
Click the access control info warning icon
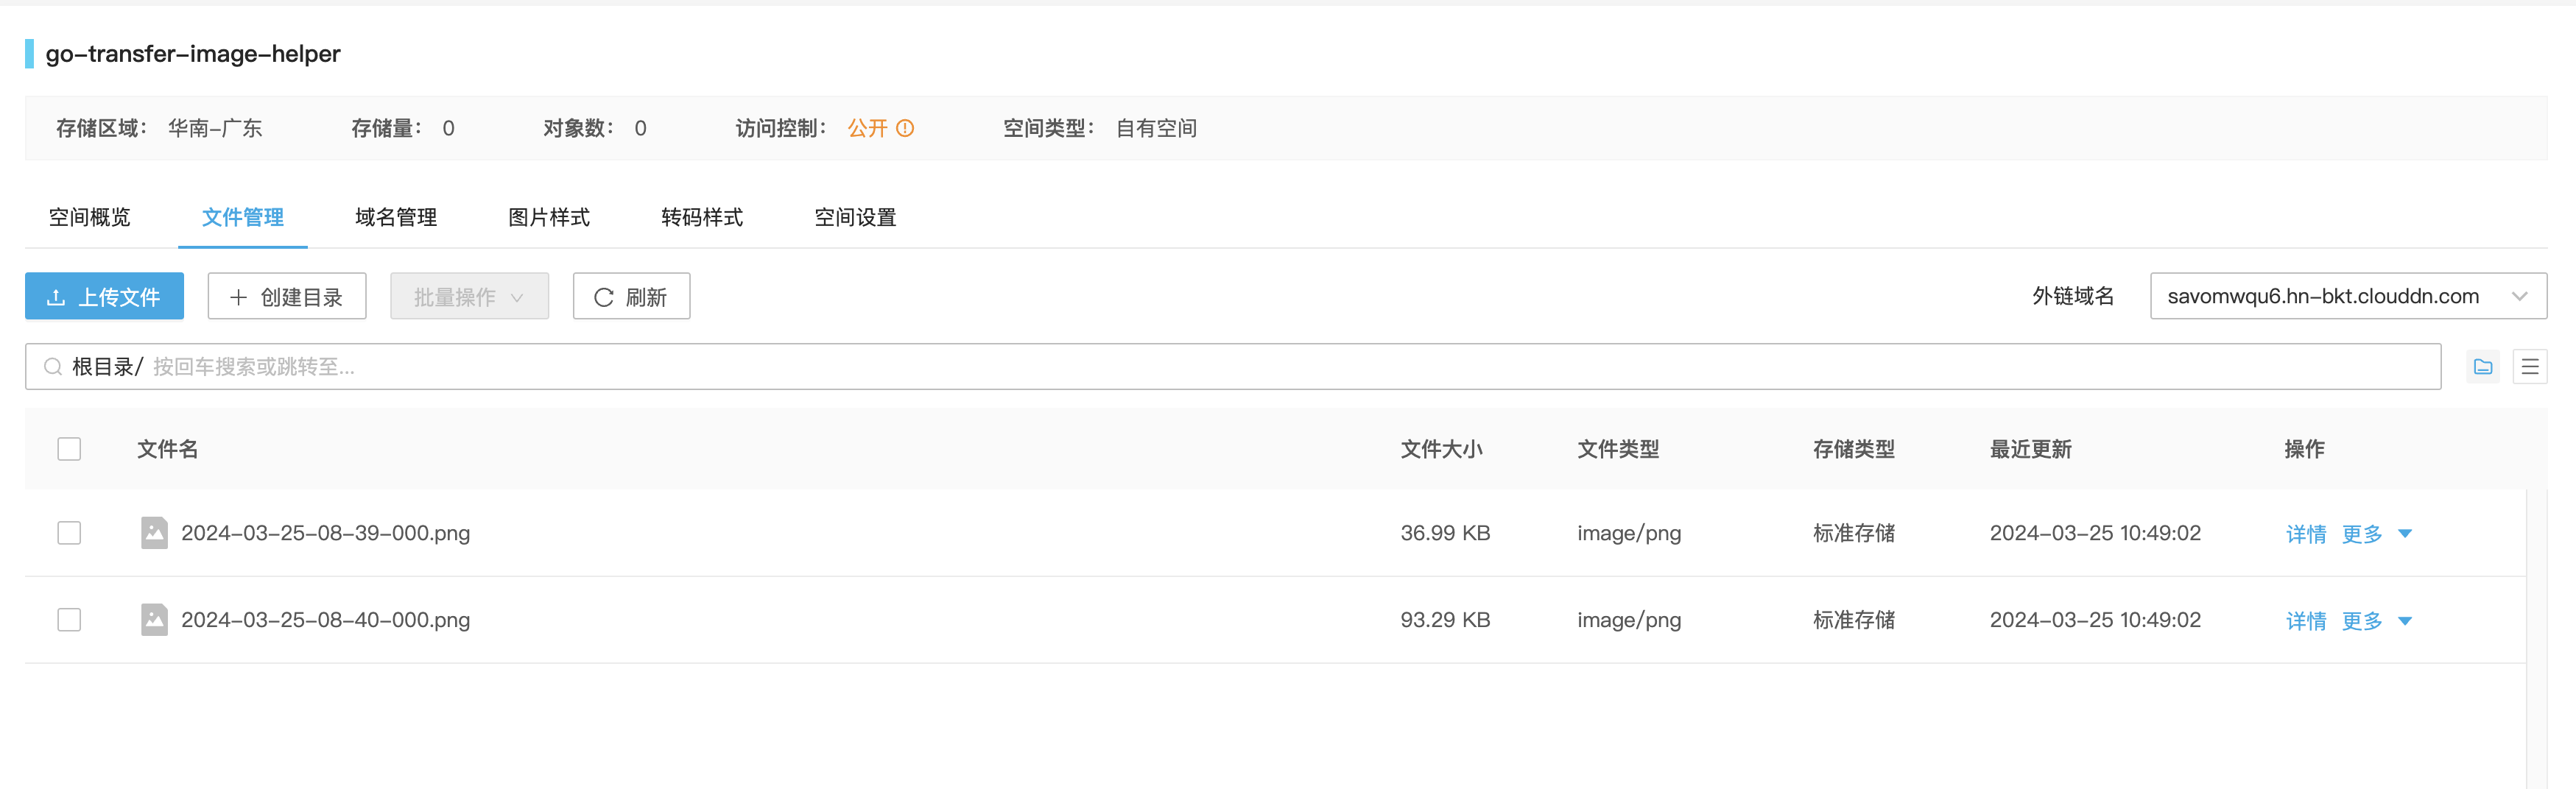pyautogui.click(x=905, y=128)
